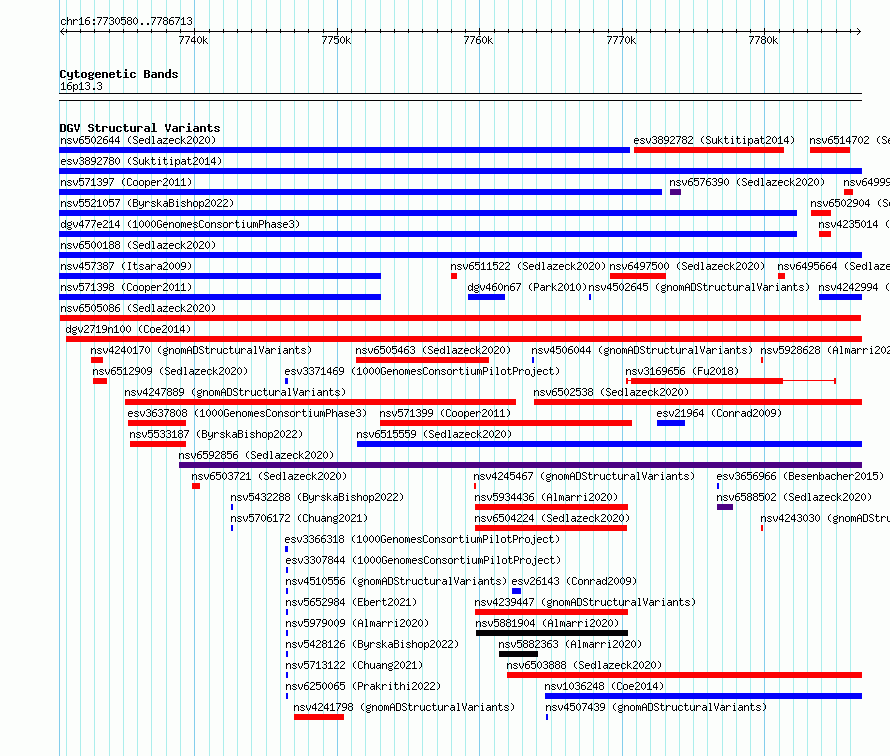Screen dimensions: 890x756
Task: Select the black nsv5881904 (Almarri2020) bar
Action: coord(552,633)
